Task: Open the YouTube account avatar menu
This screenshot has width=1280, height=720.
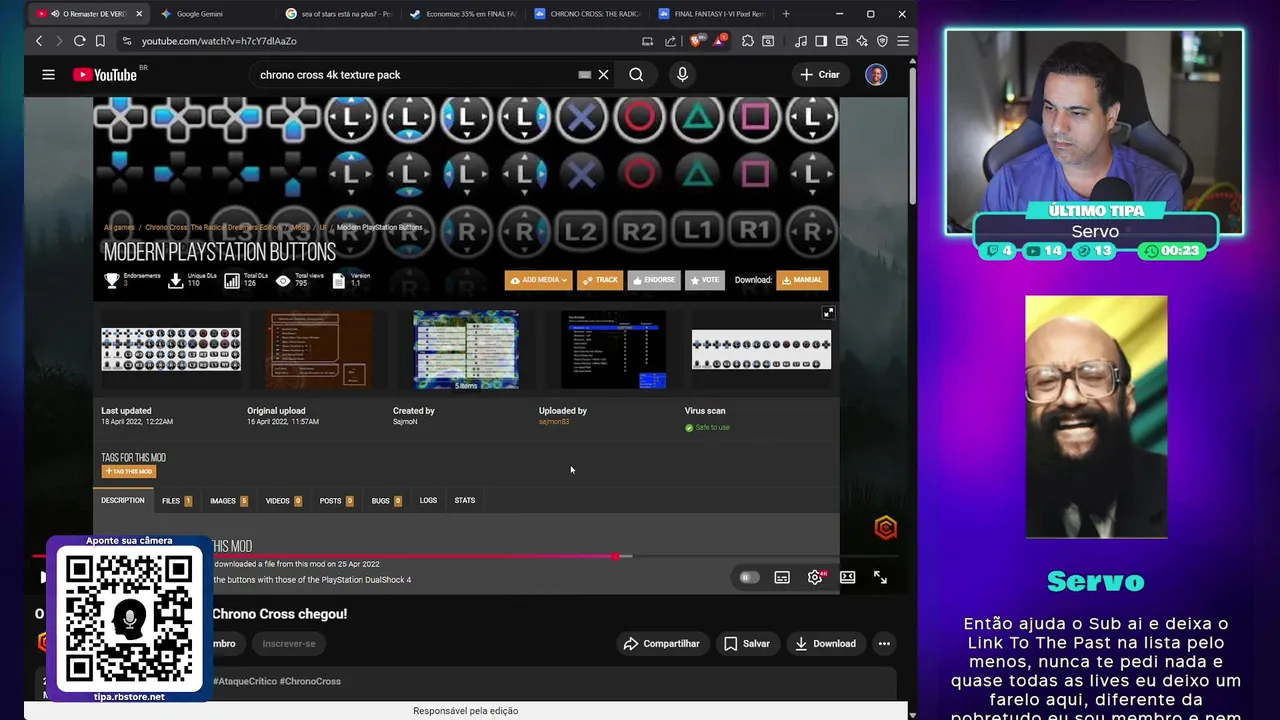Action: (x=876, y=74)
